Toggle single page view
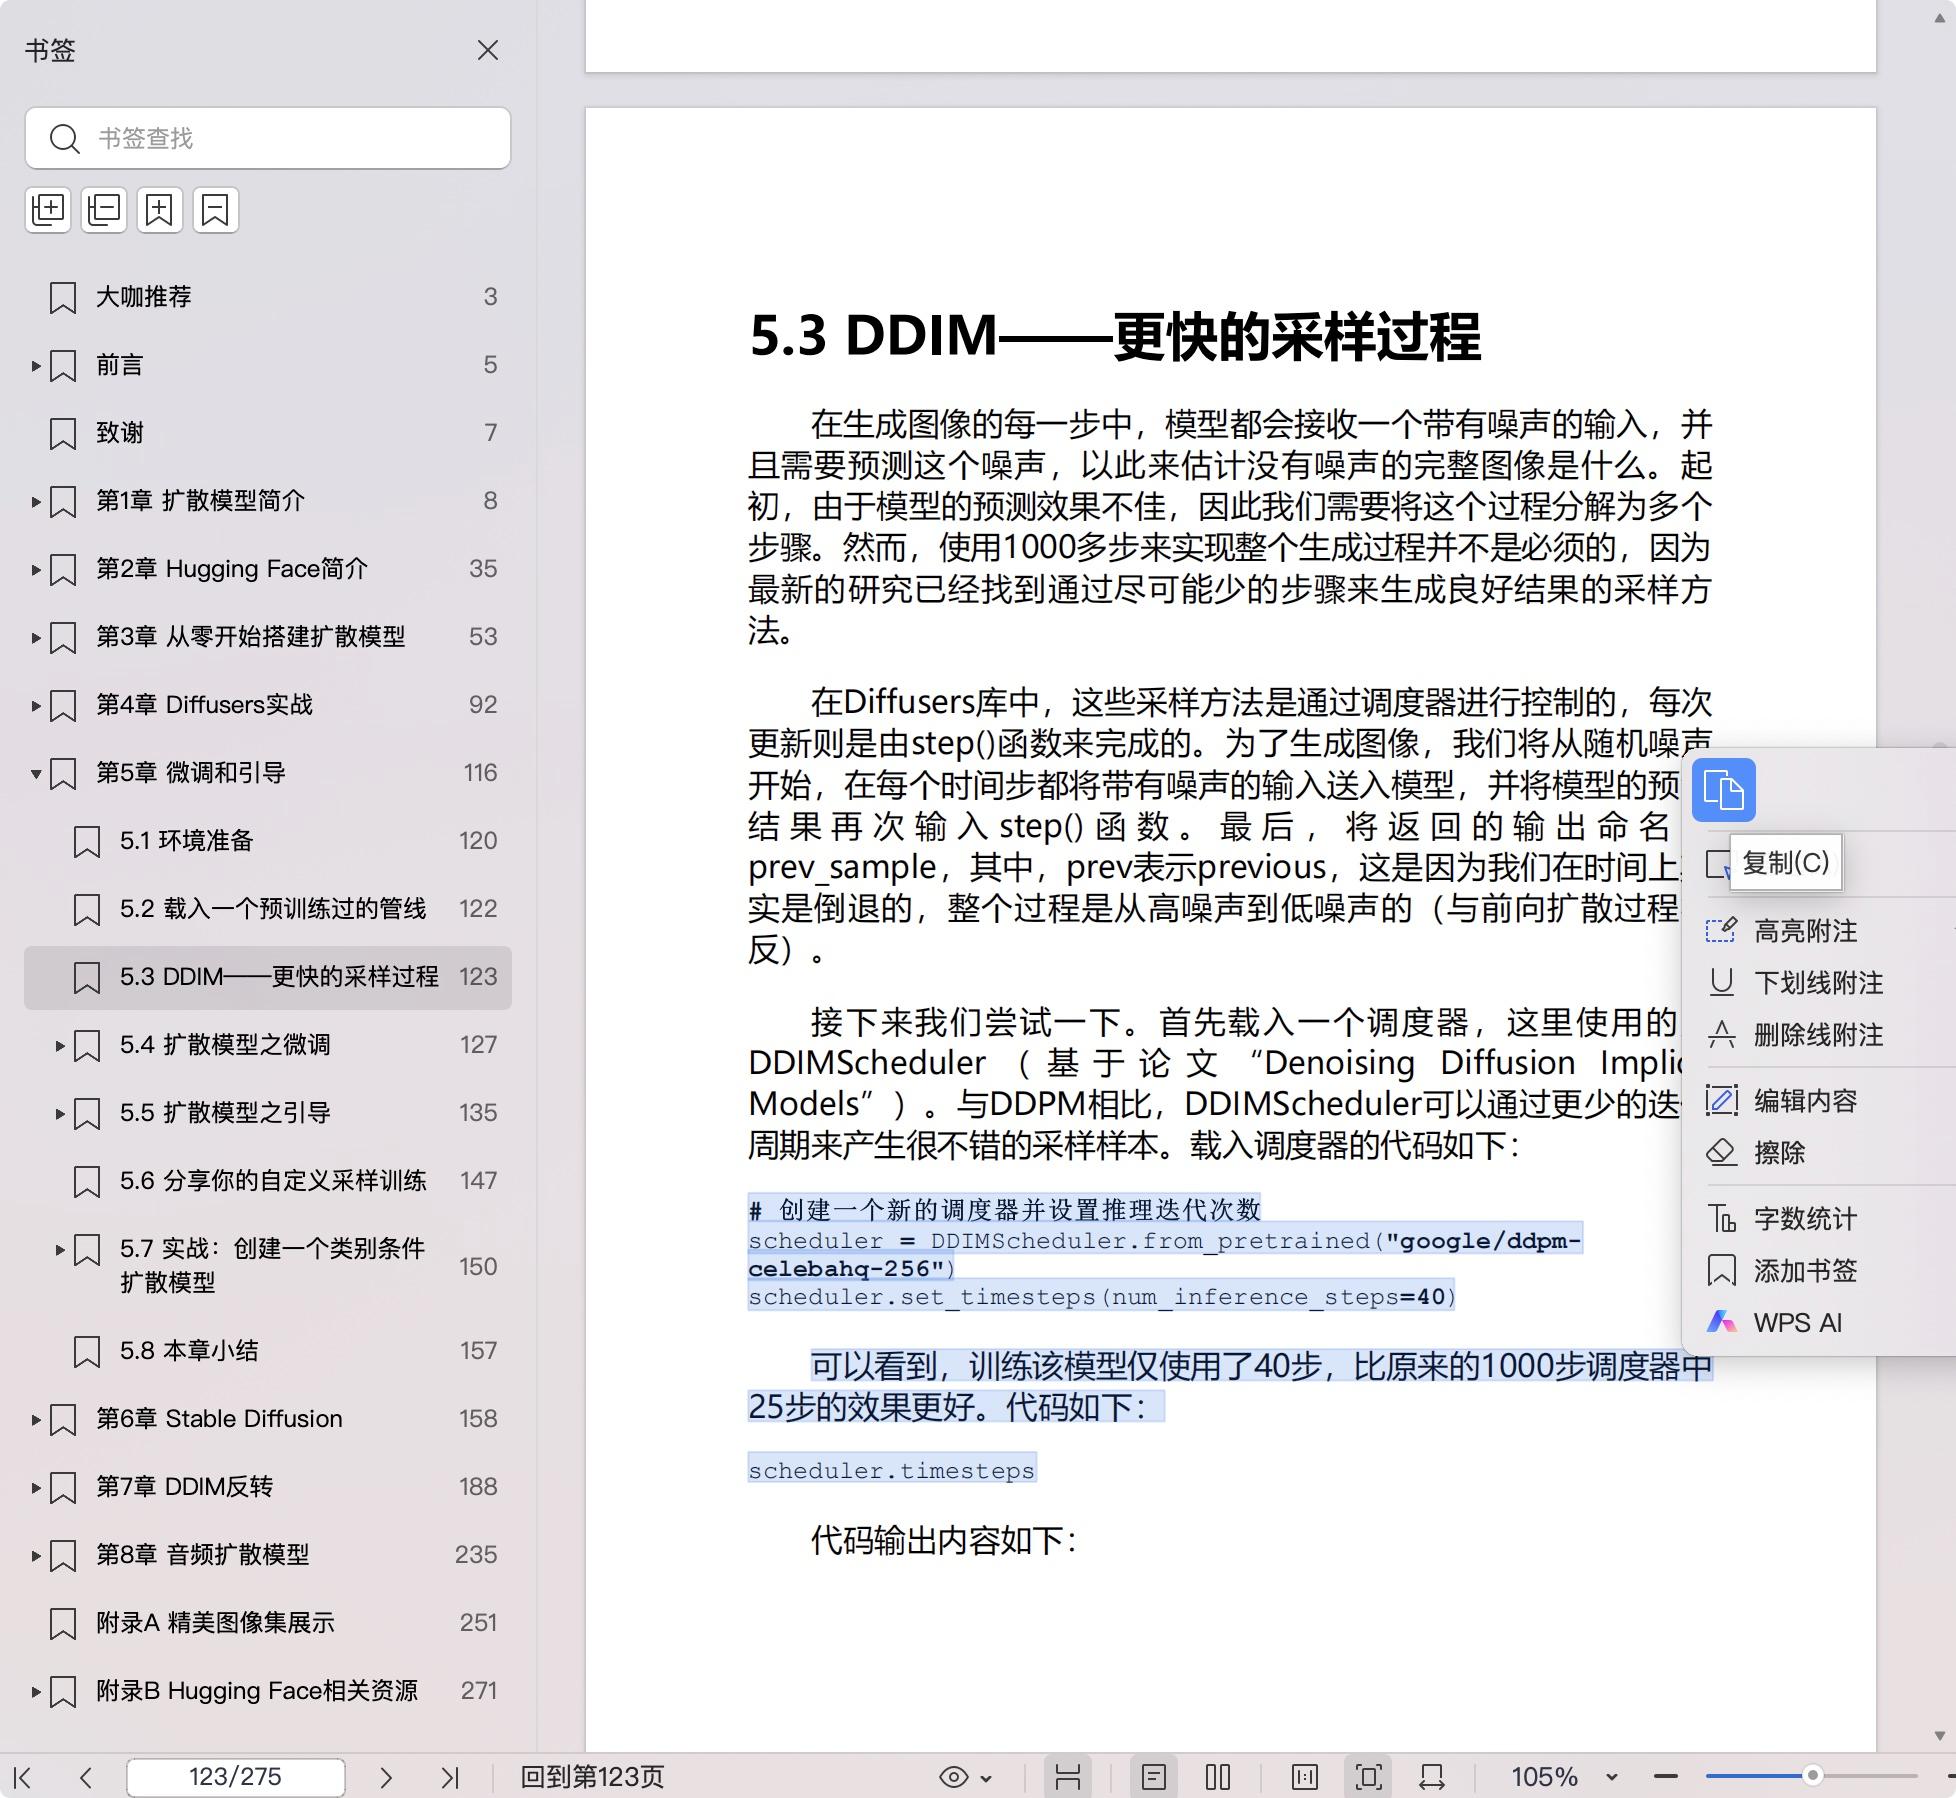 [x=1154, y=1777]
